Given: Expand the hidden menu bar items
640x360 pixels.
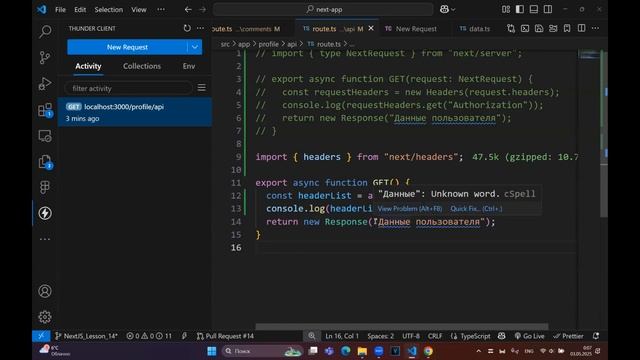Looking at the screenshot, I should [161, 9].
